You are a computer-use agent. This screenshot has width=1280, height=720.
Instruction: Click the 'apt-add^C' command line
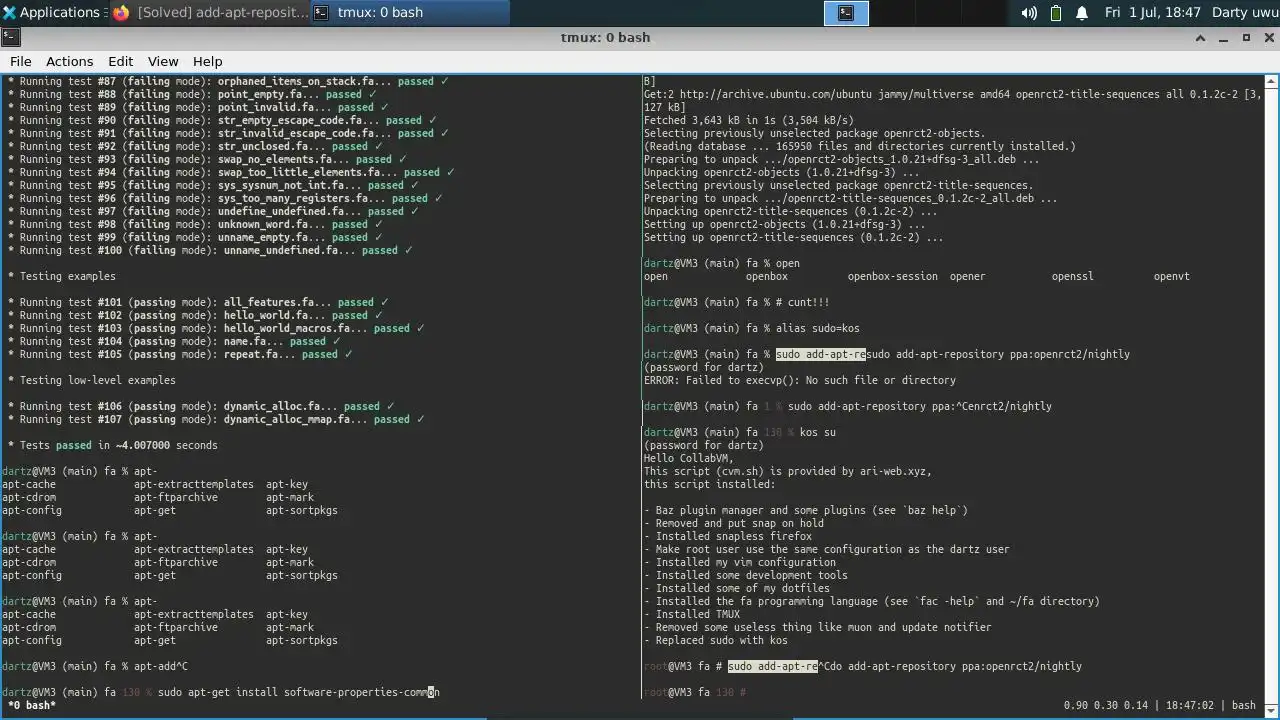point(95,666)
